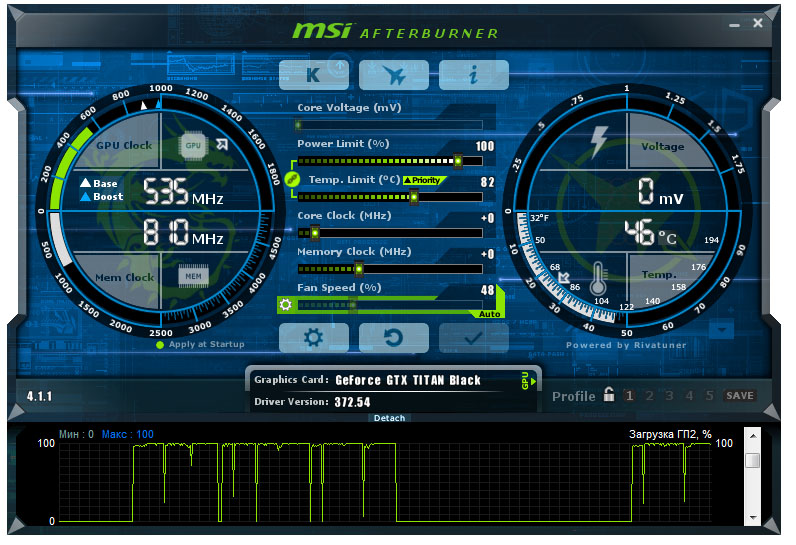Click the Загрузка ГП2, % graph label
Viewport: 796px width, 545px height.
670,434
